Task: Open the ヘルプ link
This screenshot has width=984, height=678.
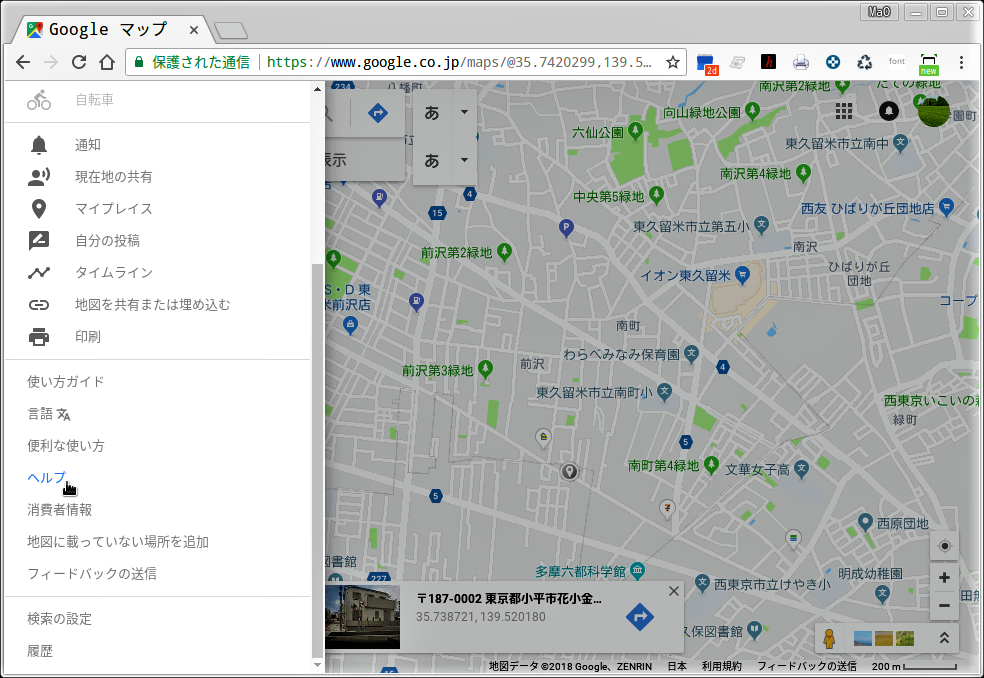Action: 47,478
